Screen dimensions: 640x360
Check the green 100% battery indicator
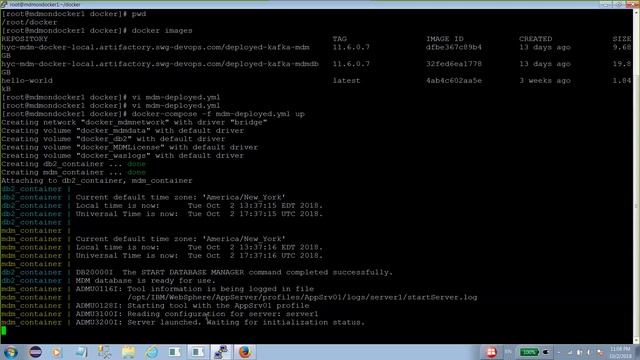529,352
